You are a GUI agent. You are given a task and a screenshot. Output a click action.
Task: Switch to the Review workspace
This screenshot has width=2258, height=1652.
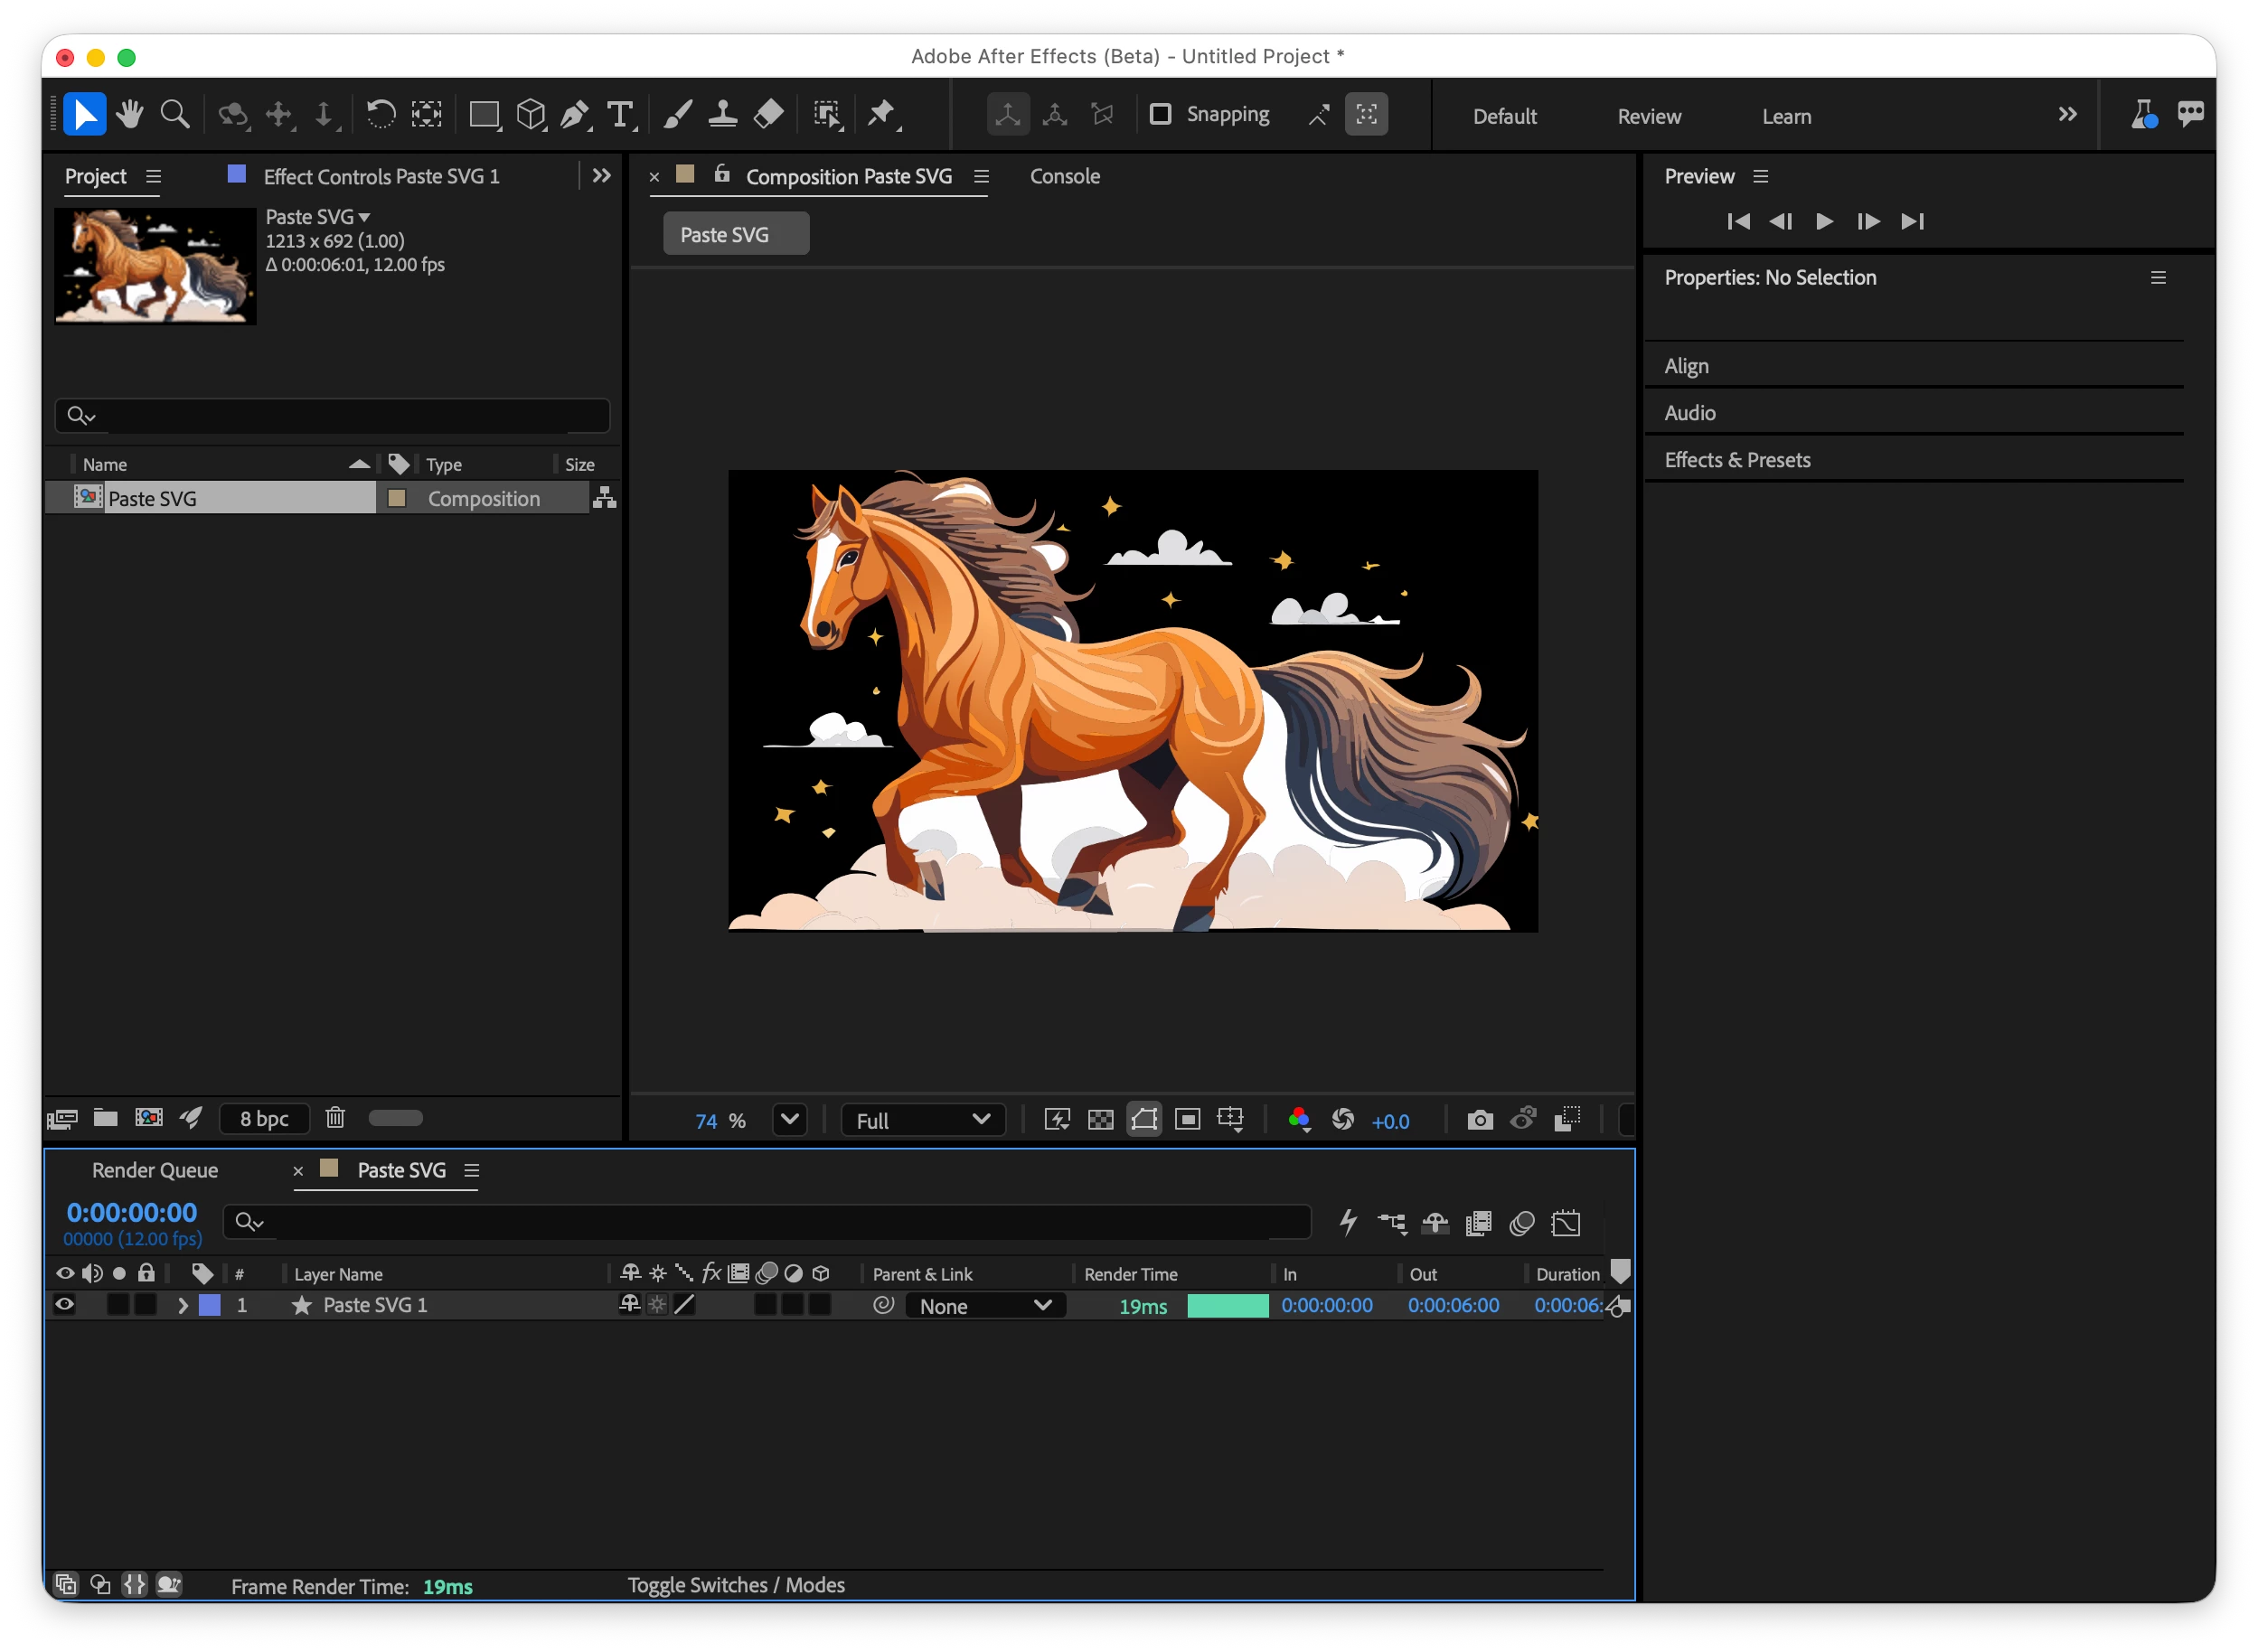1648,116
